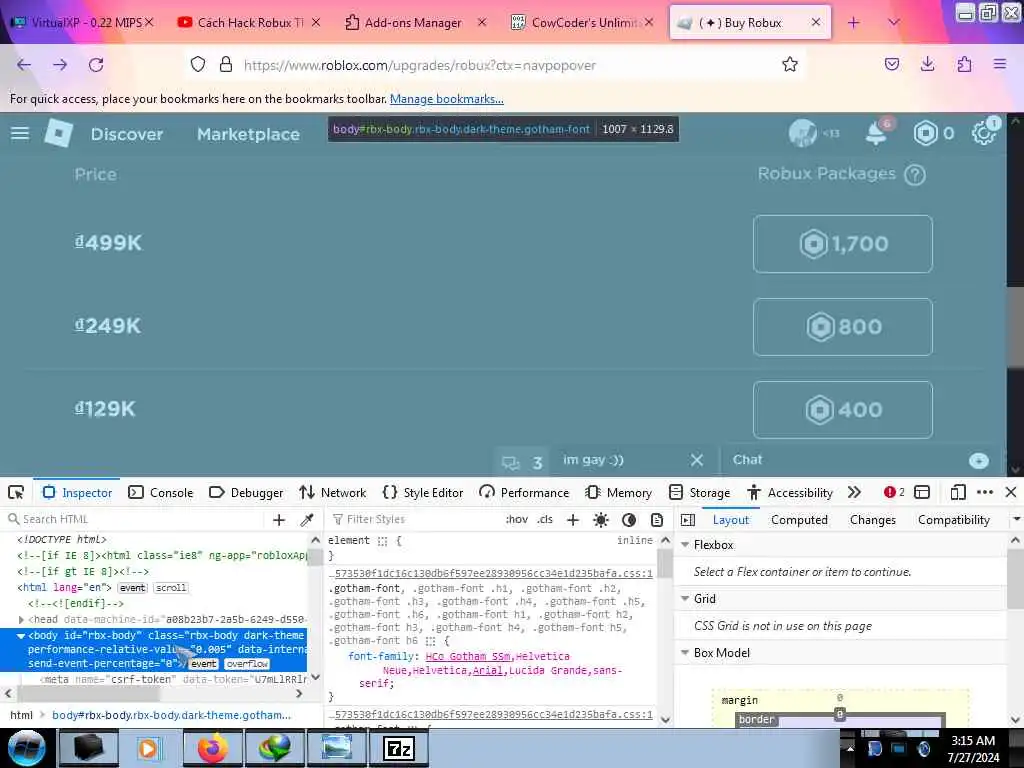Image resolution: width=1024 pixels, height=768 pixels.
Task: Click the Roblox logo home icon
Action: point(58,133)
